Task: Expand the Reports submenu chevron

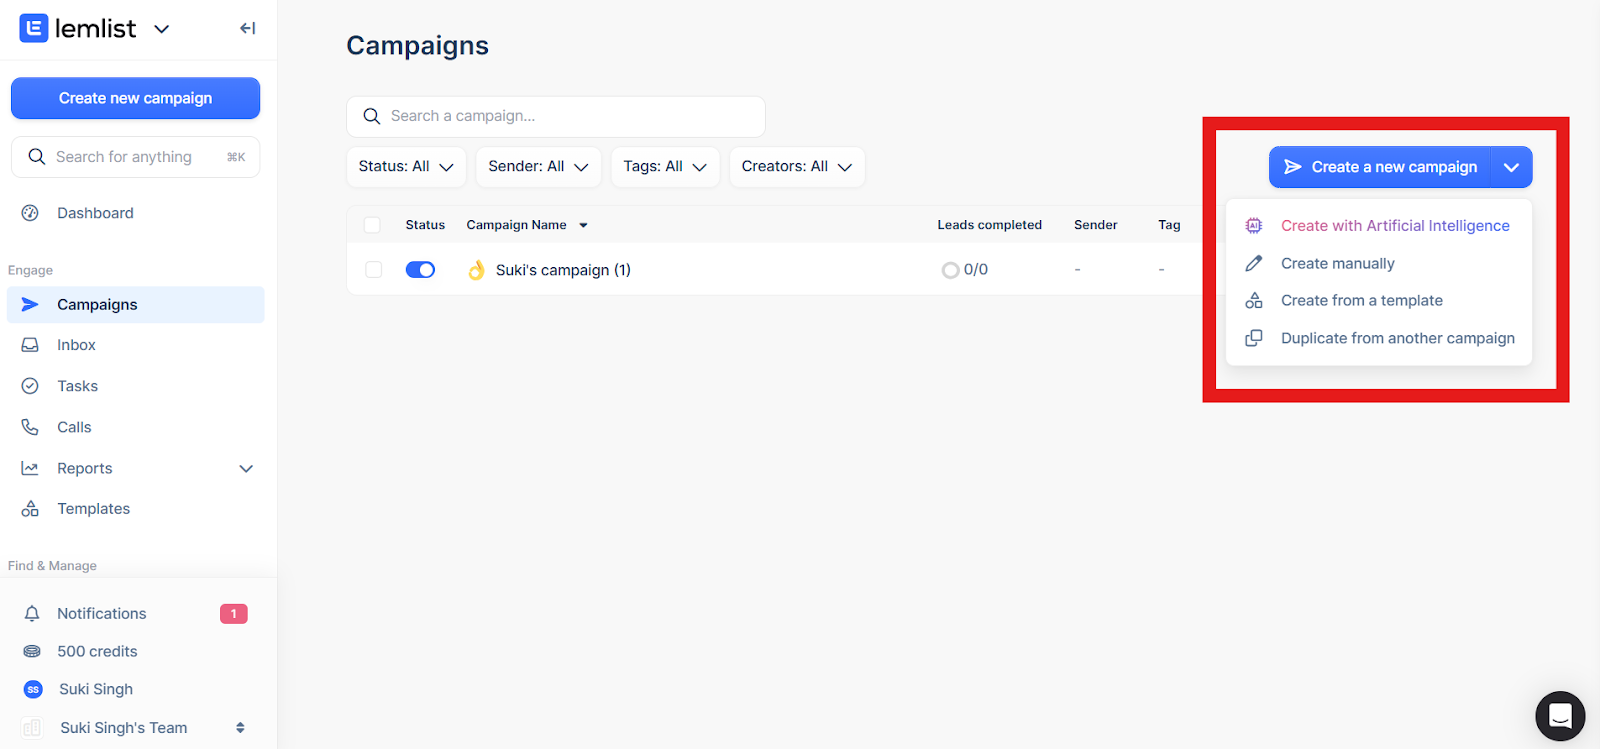Action: pyautogui.click(x=246, y=468)
